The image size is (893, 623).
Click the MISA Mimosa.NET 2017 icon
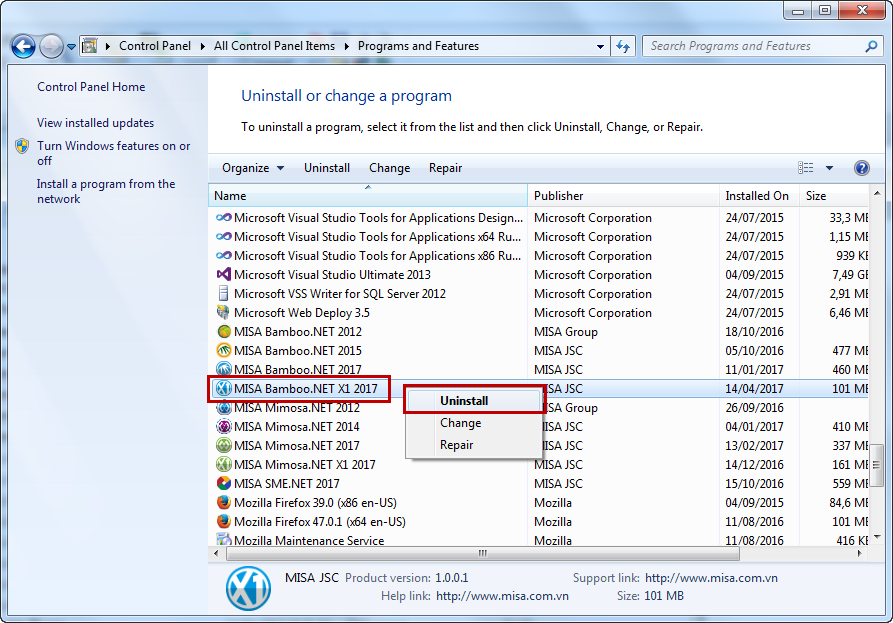pyautogui.click(x=224, y=445)
